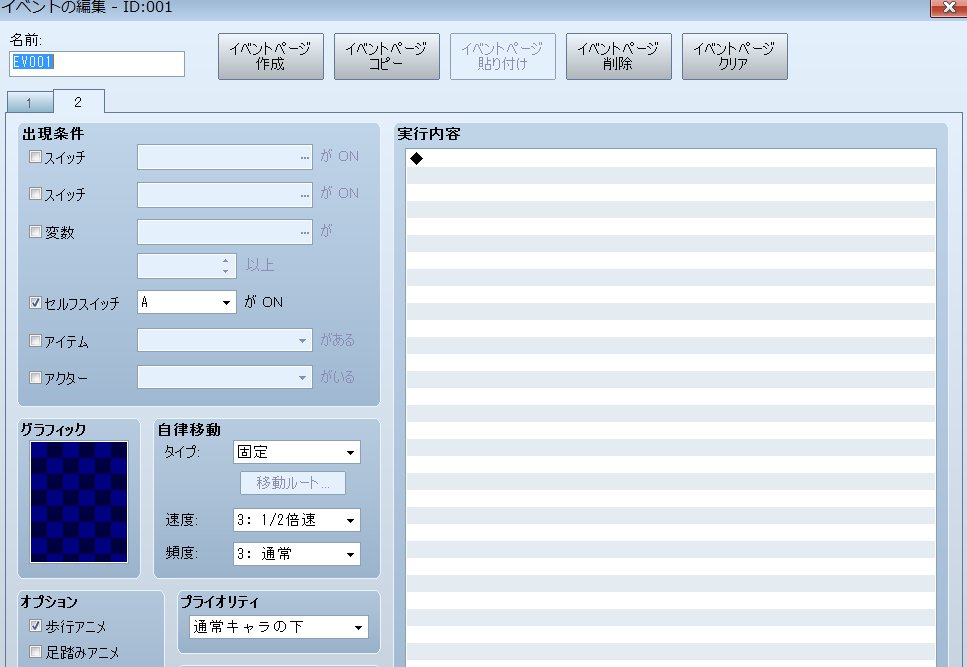
Task: Switch to event page tab 1
Action: [29, 103]
